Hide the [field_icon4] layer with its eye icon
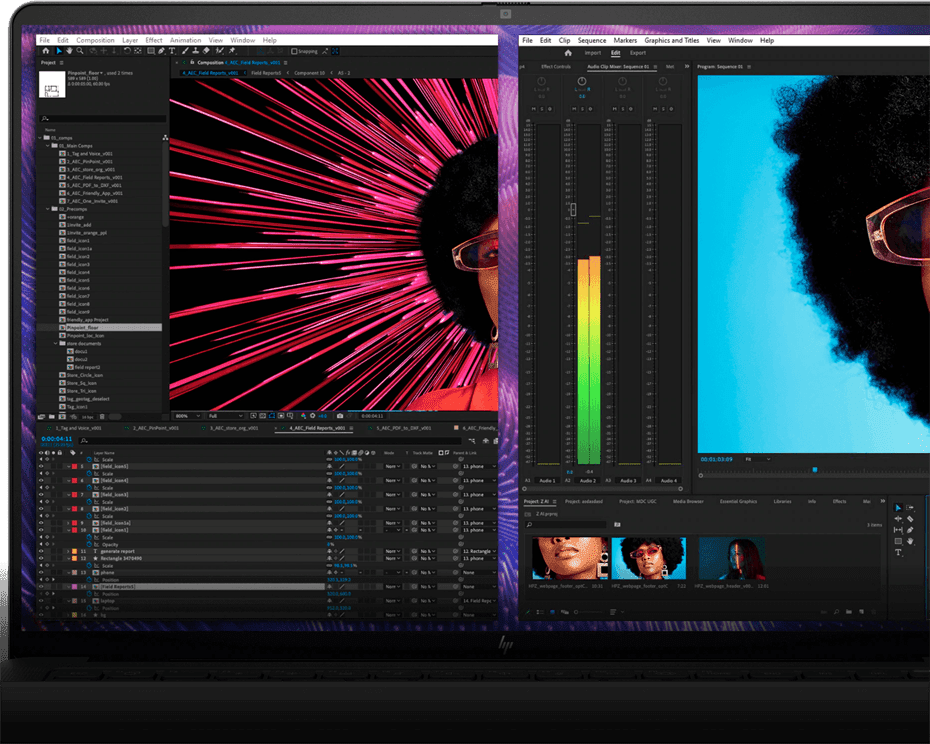This screenshot has width=930, height=744. click(x=41, y=481)
